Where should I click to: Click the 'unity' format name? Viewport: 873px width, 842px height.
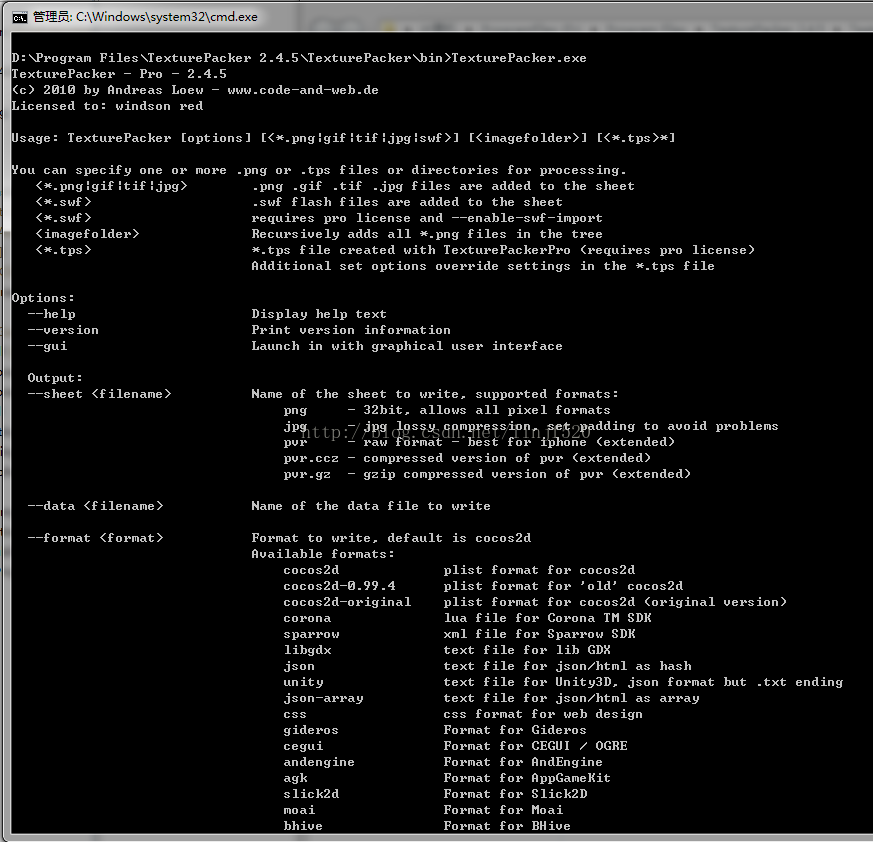pyautogui.click(x=303, y=683)
